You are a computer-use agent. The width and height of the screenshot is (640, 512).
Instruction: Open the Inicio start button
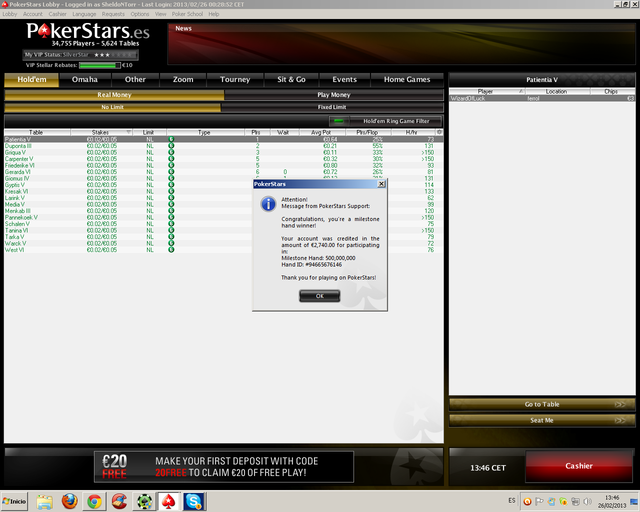pyautogui.click(x=14, y=501)
